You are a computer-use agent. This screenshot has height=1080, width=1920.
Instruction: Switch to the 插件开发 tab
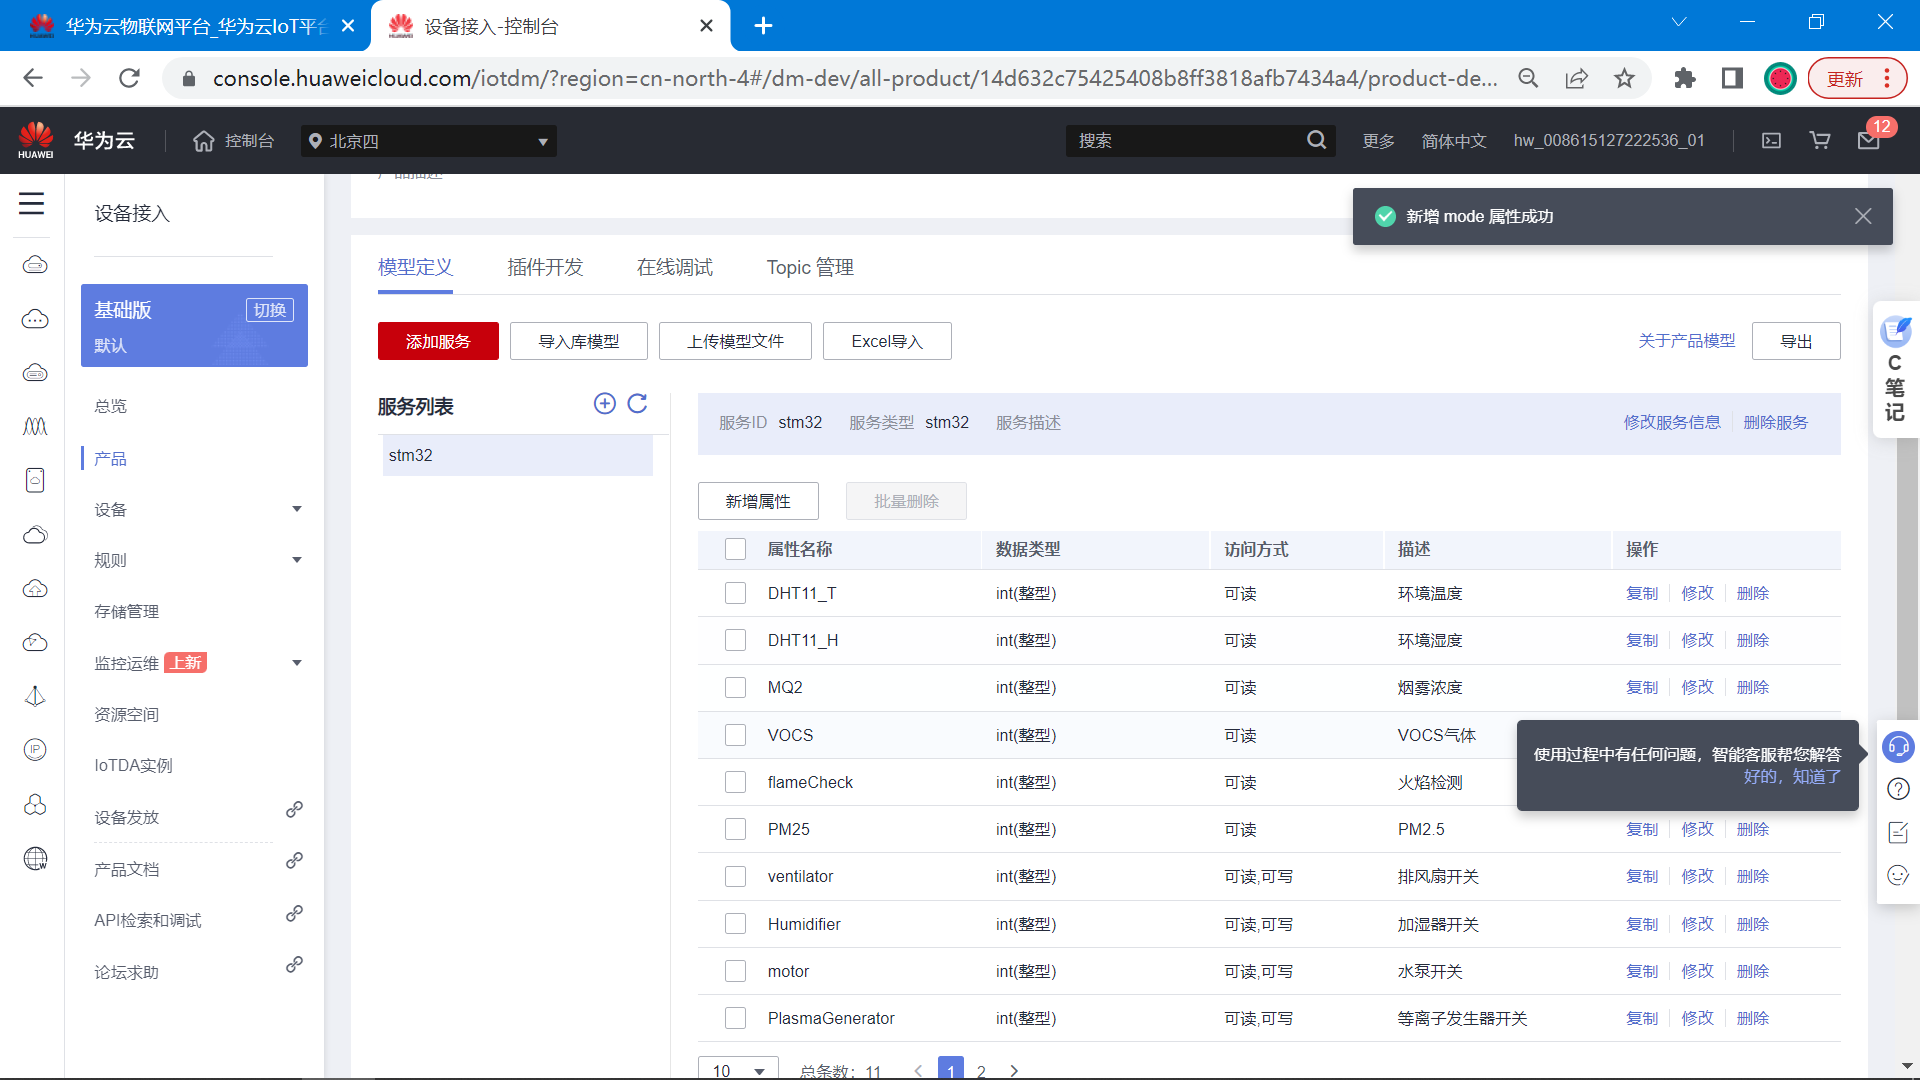pos(545,267)
